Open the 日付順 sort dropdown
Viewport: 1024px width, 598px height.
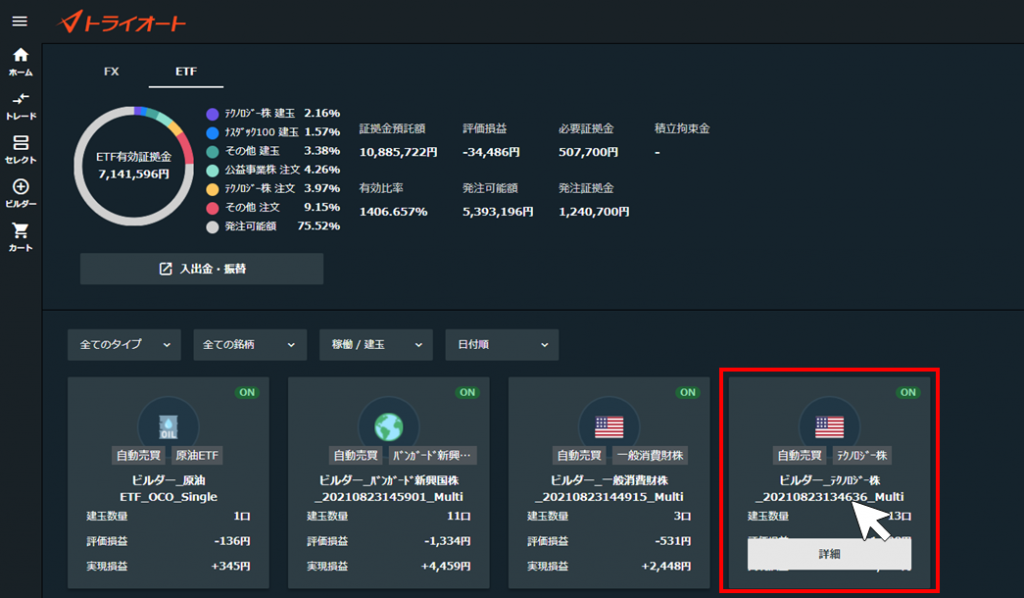pyautogui.click(x=502, y=345)
